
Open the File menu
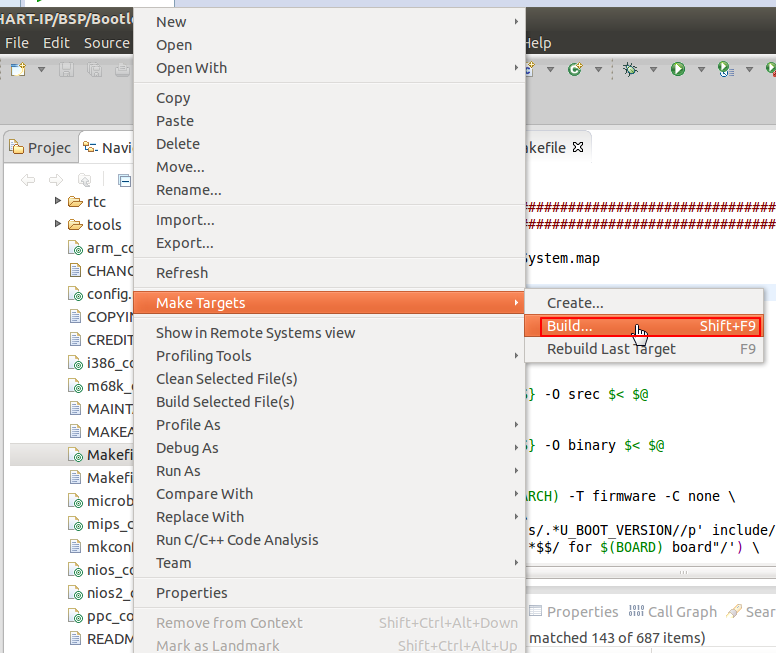17,43
